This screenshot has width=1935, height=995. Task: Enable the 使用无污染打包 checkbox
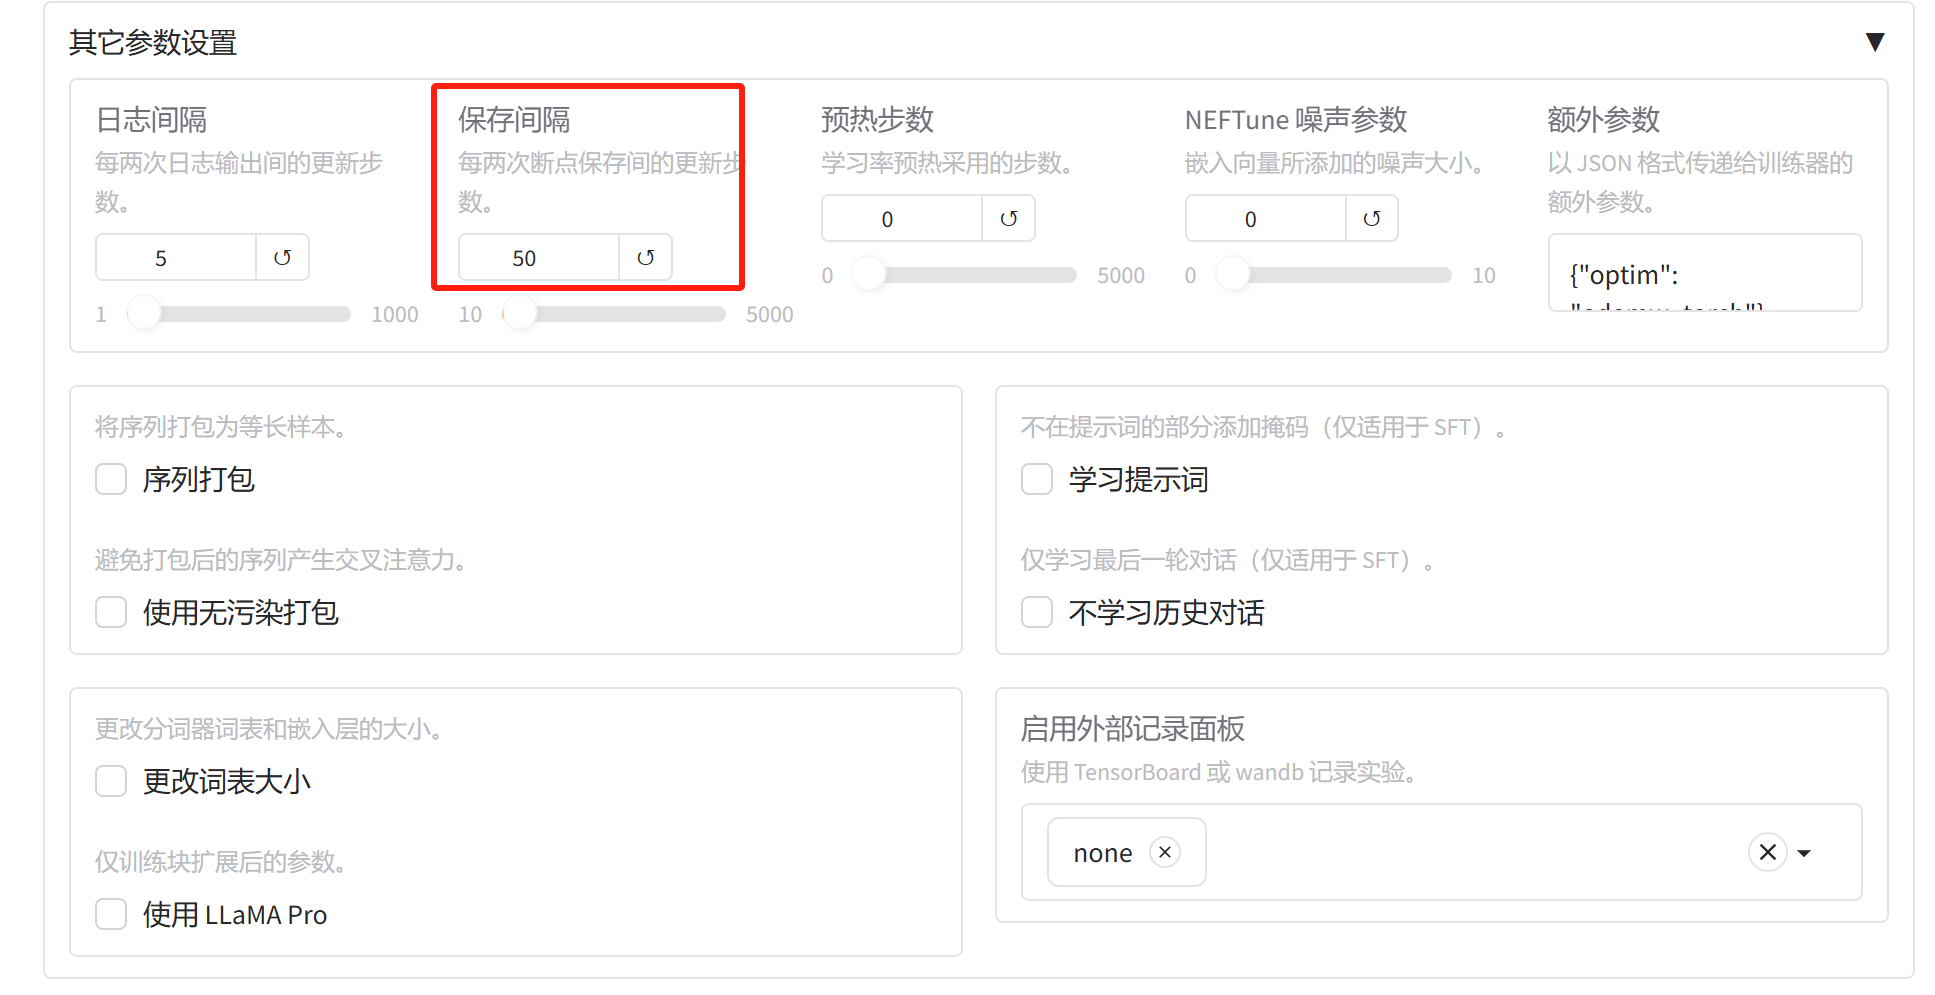tap(111, 612)
